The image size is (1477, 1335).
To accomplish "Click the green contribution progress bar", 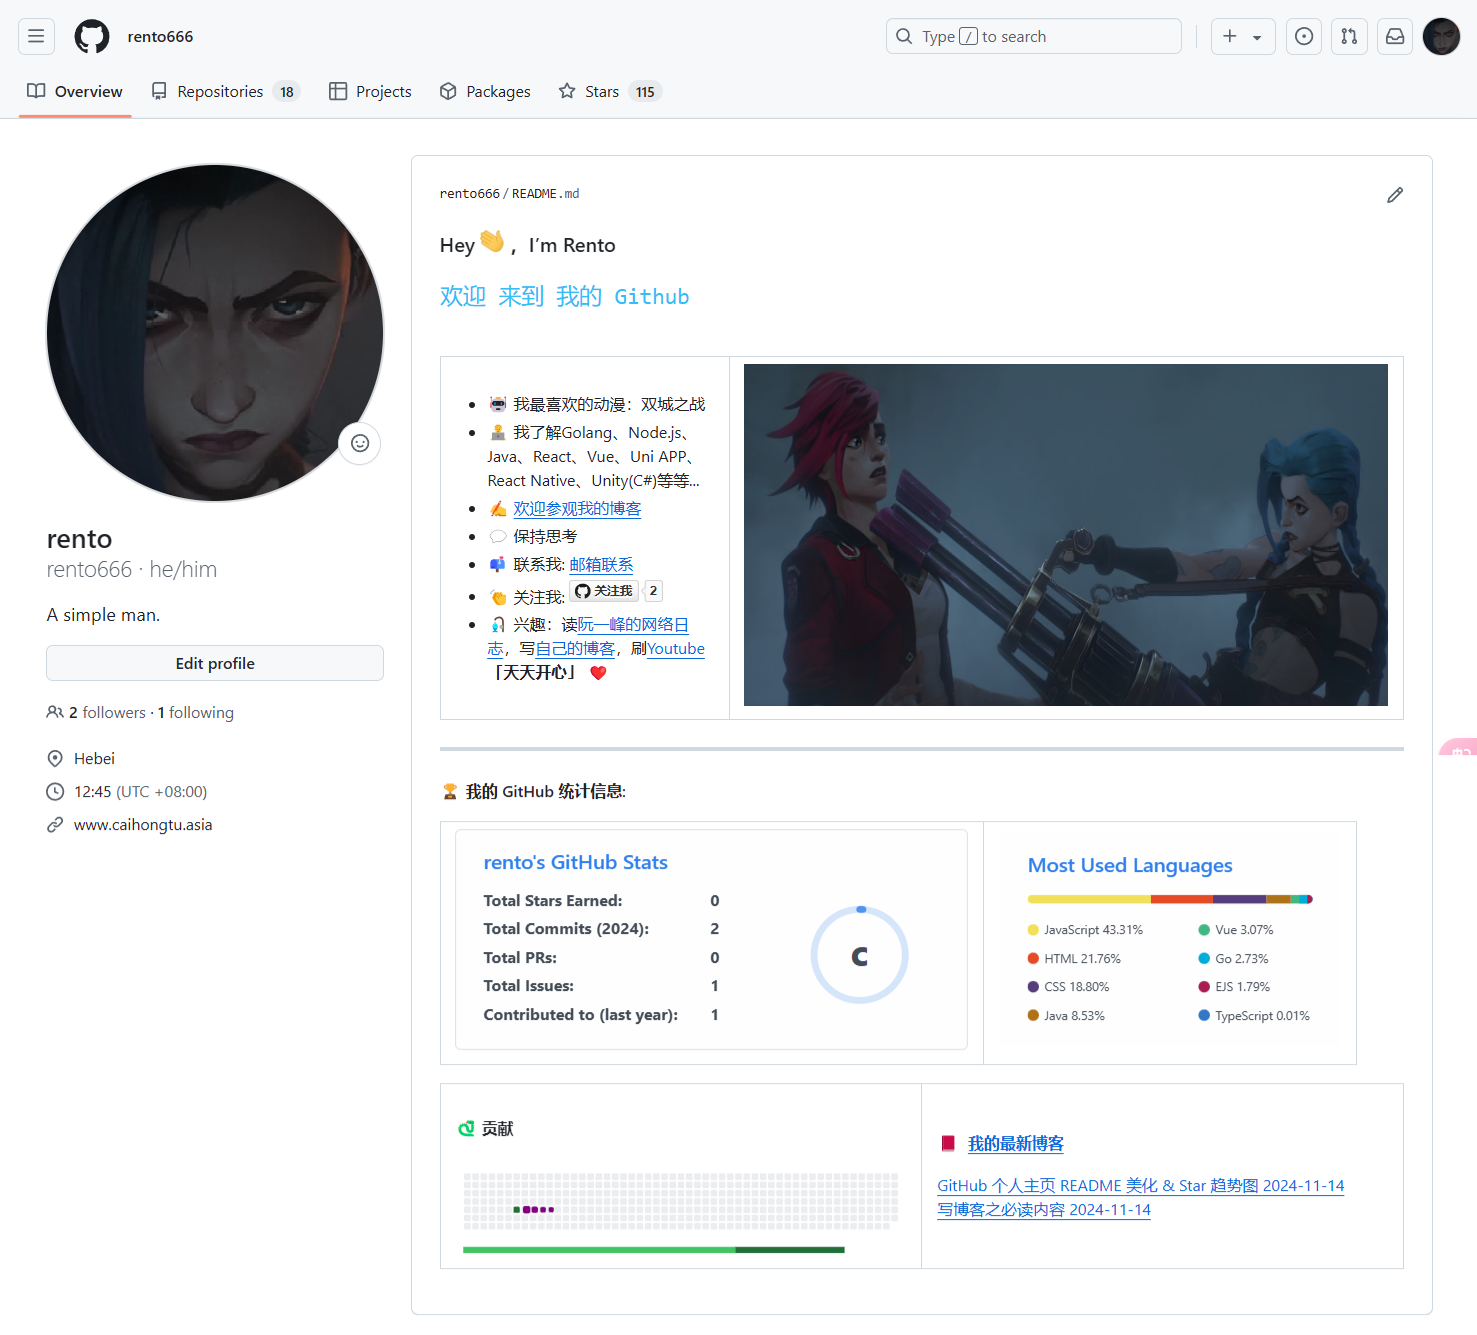I will click(654, 1250).
